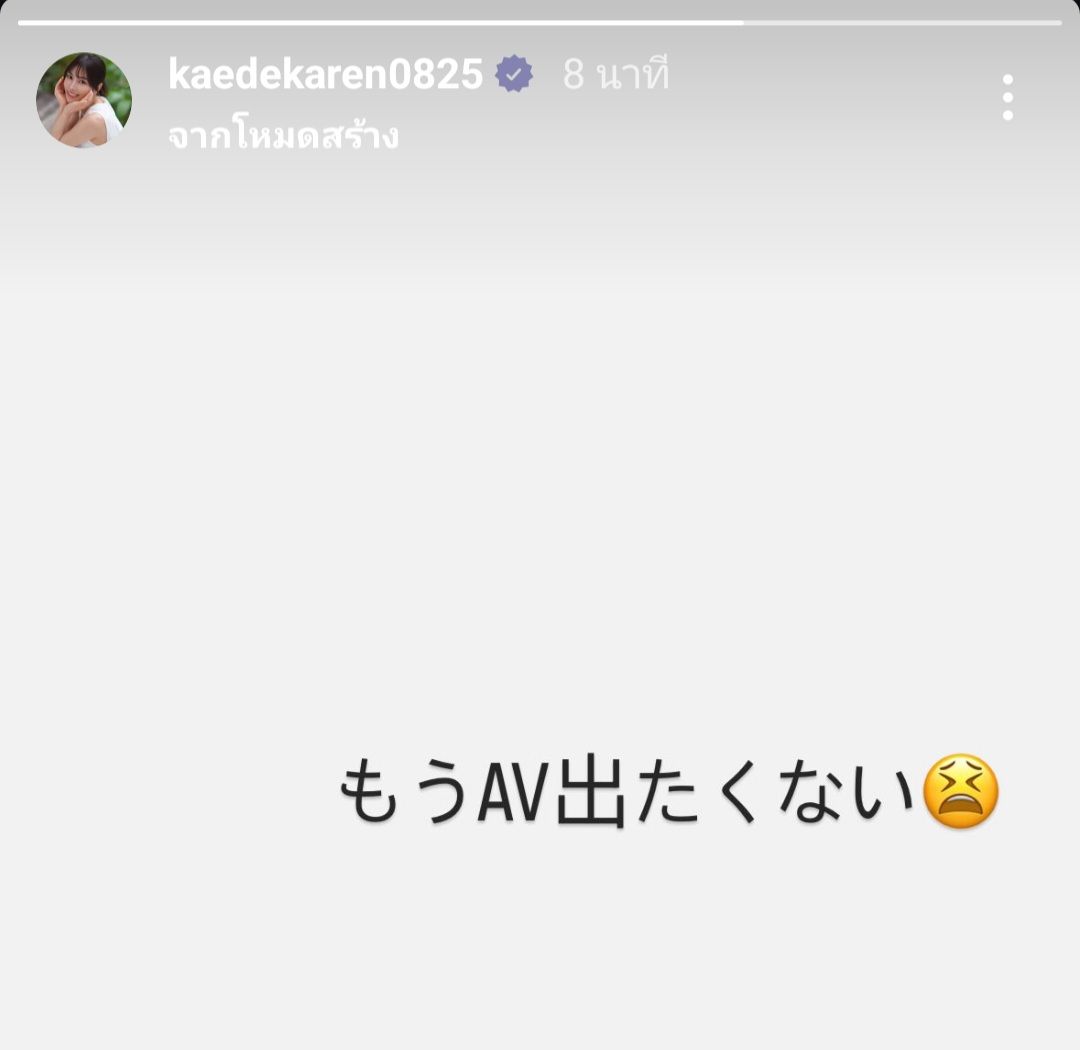The image size is (1080, 1050).
Task: Tap the "もう" characters starting the caption
Action: tap(405, 792)
